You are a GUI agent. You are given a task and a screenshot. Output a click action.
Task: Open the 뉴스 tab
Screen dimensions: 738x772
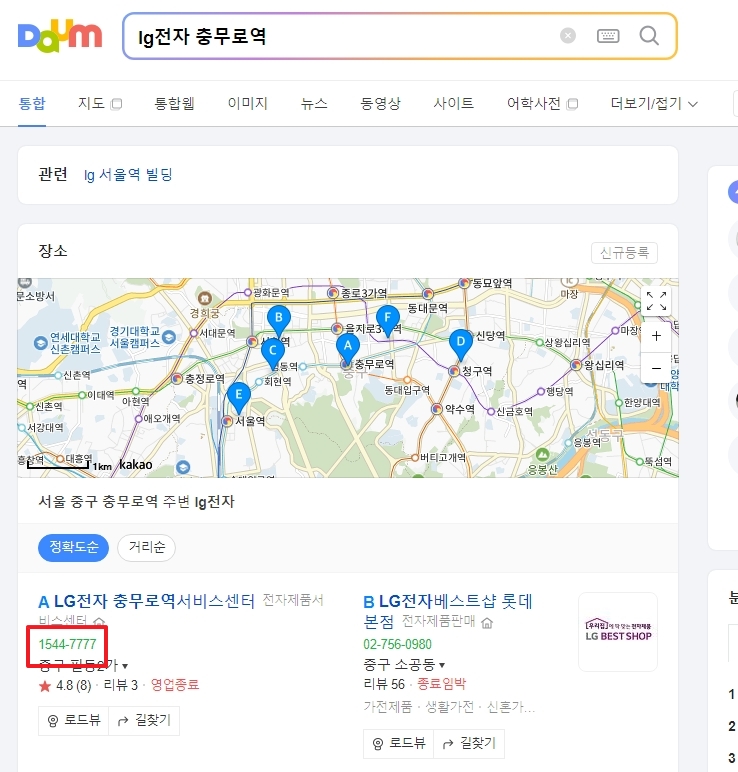coord(314,103)
